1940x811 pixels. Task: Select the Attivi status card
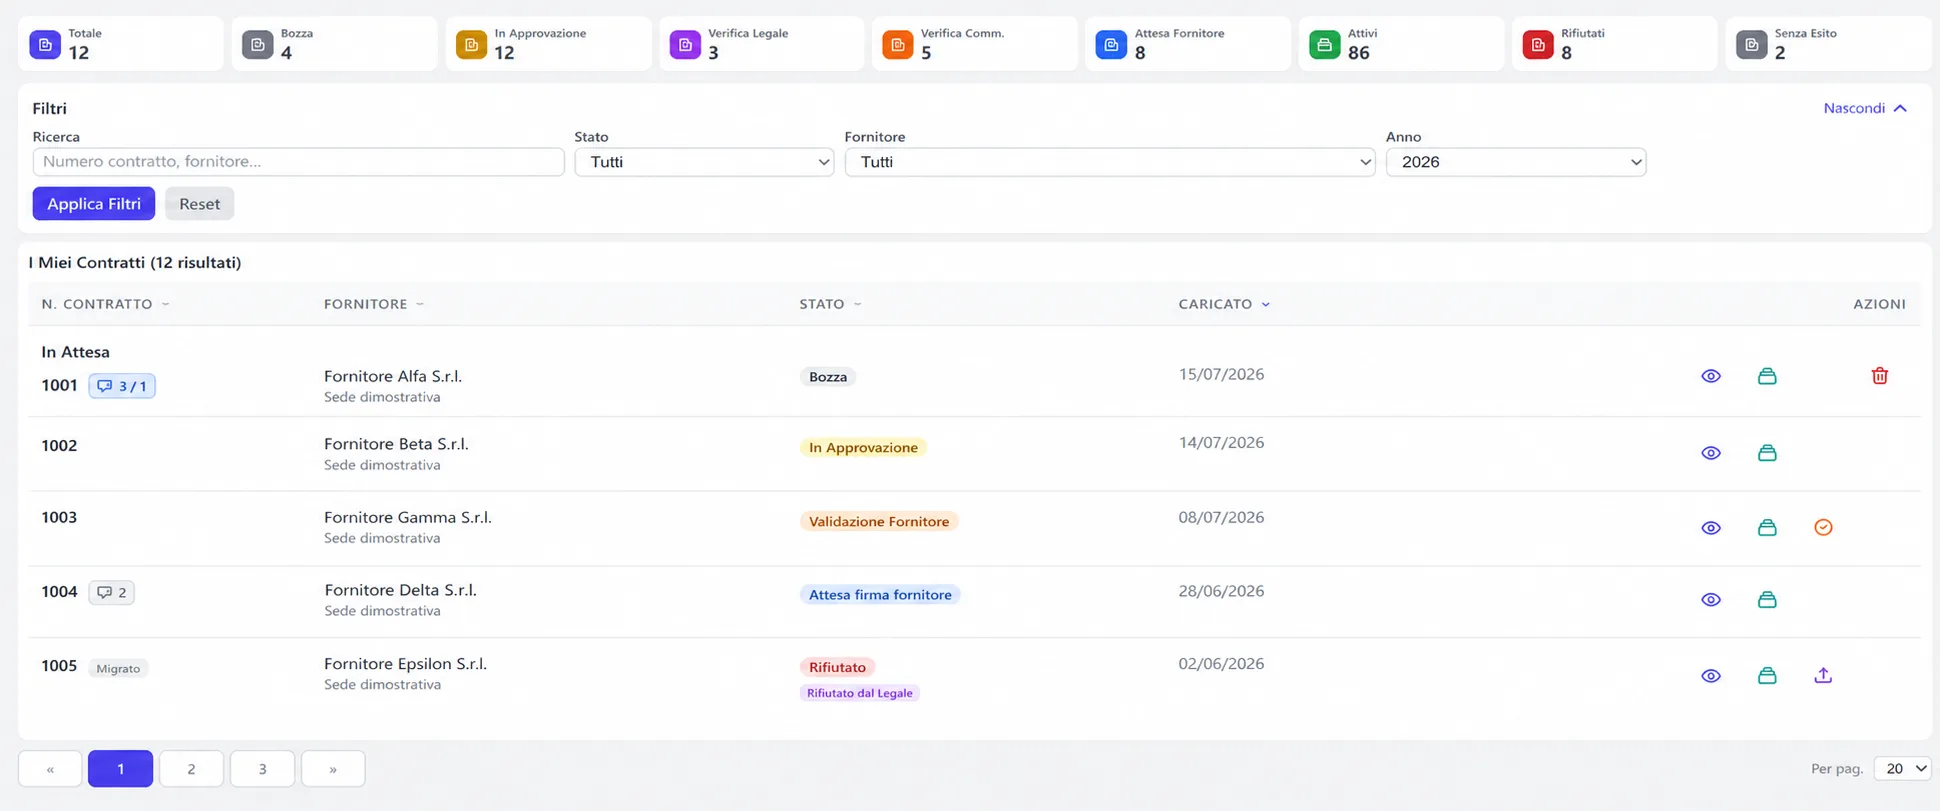coord(1400,44)
